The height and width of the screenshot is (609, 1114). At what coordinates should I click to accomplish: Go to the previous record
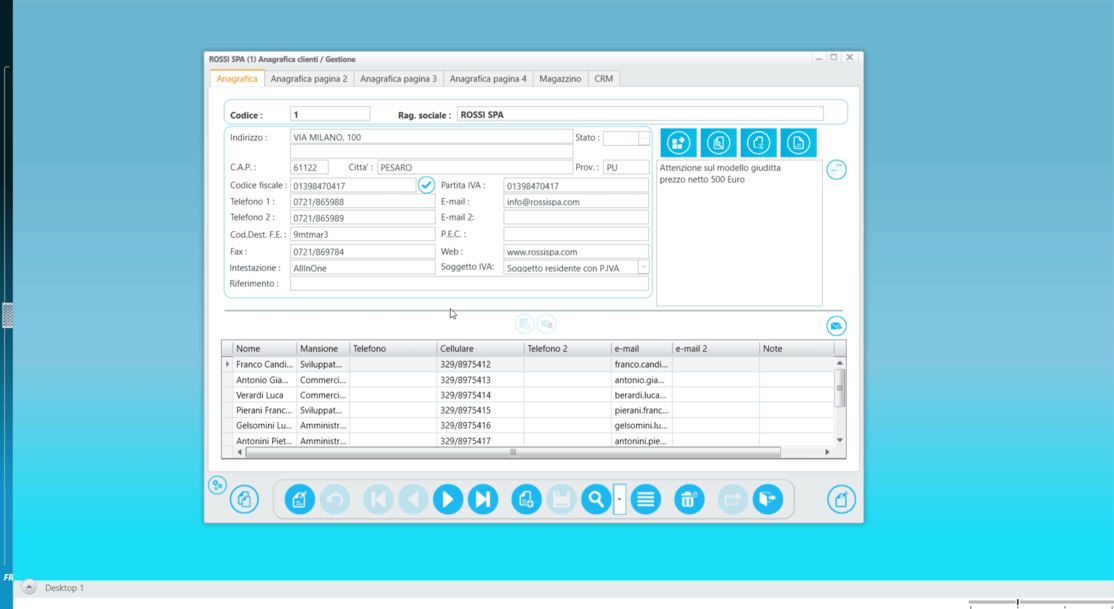point(413,500)
